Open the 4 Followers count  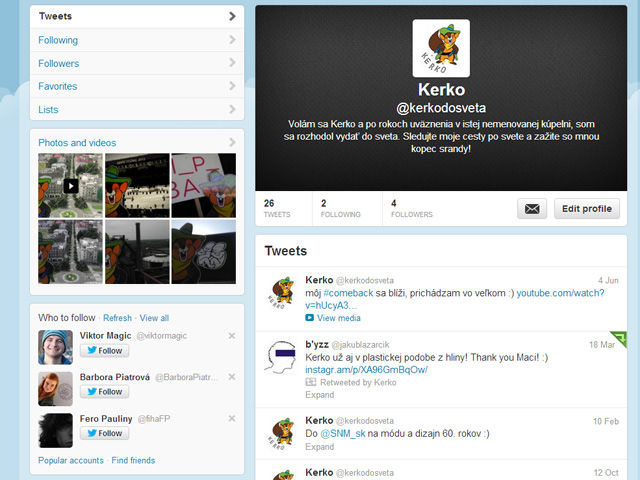coord(411,208)
